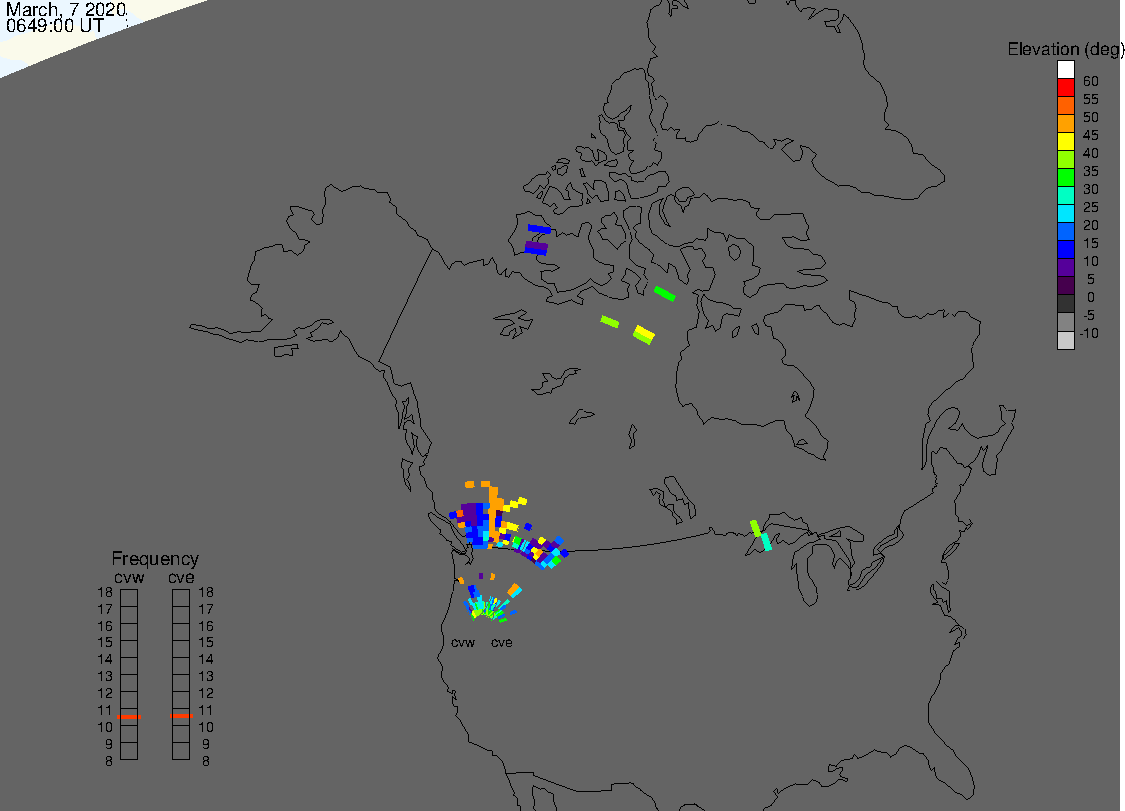Click "16" label right of cve bar
This screenshot has width=1125, height=811.
point(206,626)
